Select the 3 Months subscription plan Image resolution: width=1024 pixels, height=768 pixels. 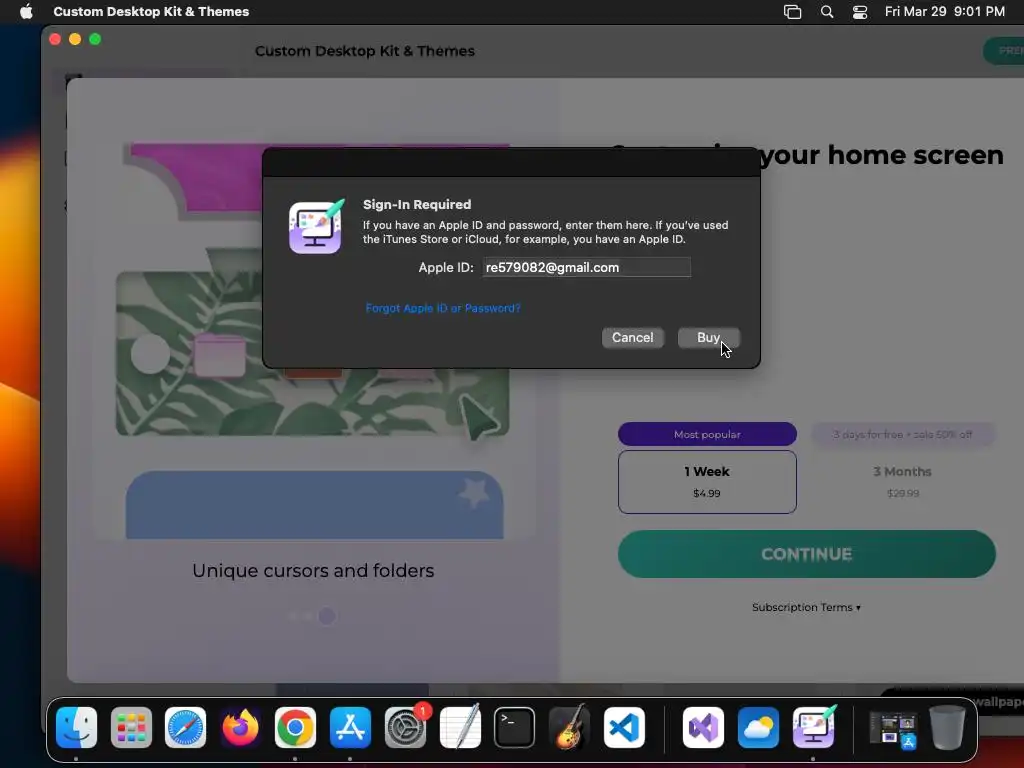tap(903, 482)
